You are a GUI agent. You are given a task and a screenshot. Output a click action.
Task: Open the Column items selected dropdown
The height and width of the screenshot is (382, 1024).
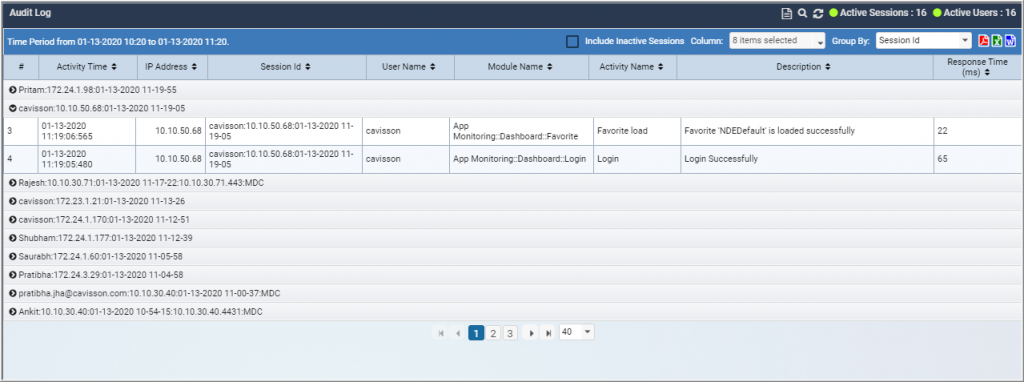[778, 40]
